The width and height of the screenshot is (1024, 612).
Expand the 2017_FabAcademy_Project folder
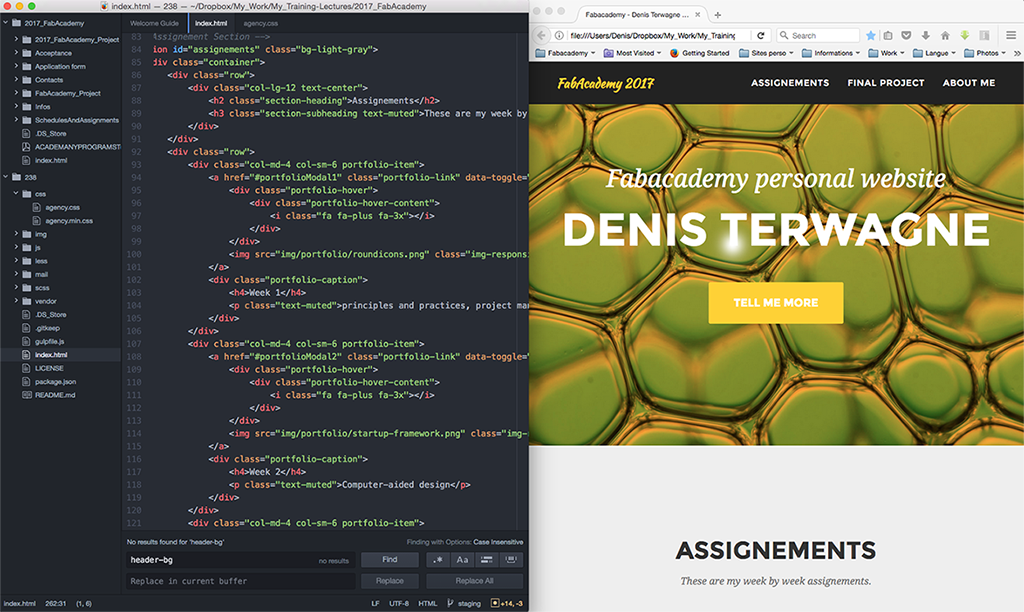click(16, 39)
